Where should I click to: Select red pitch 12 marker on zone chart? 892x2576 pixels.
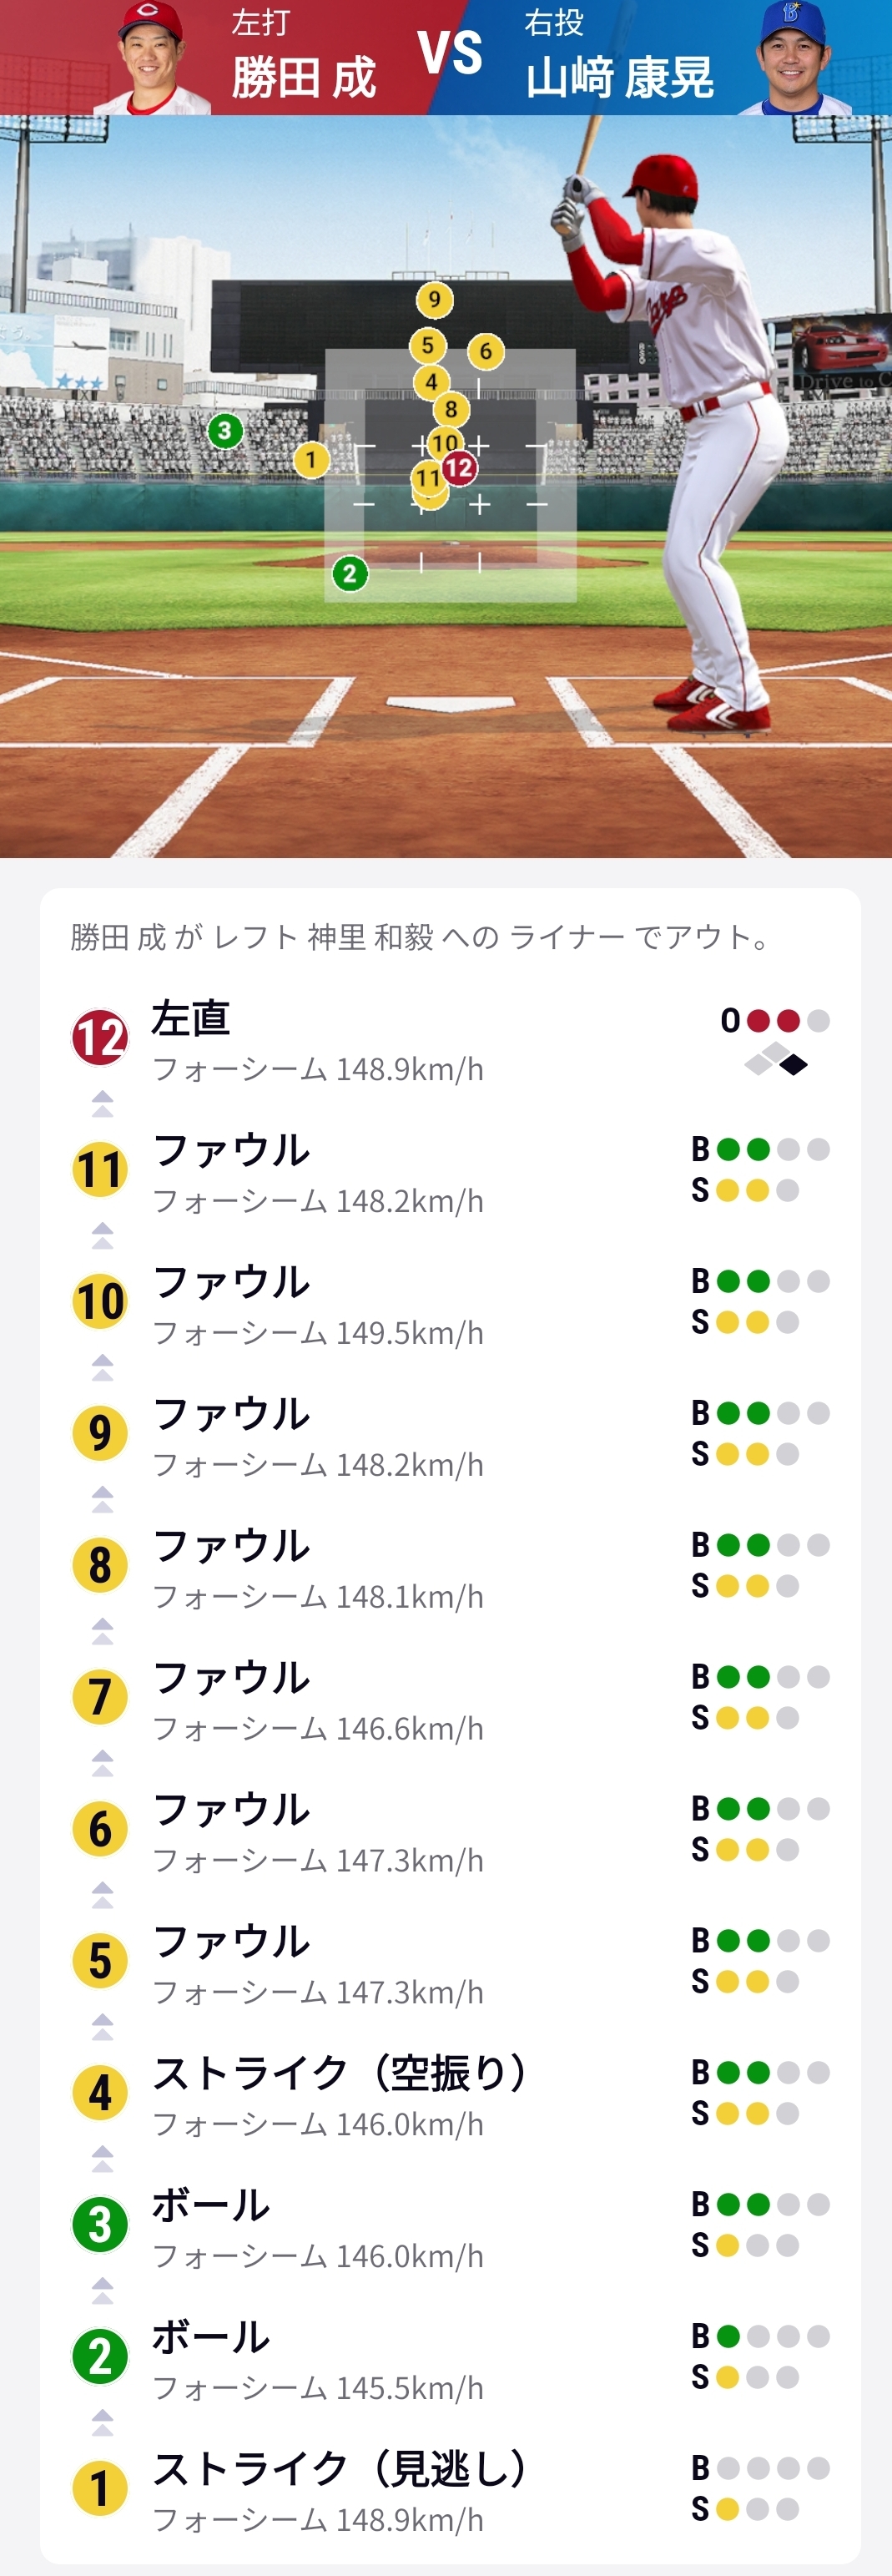tap(459, 467)
